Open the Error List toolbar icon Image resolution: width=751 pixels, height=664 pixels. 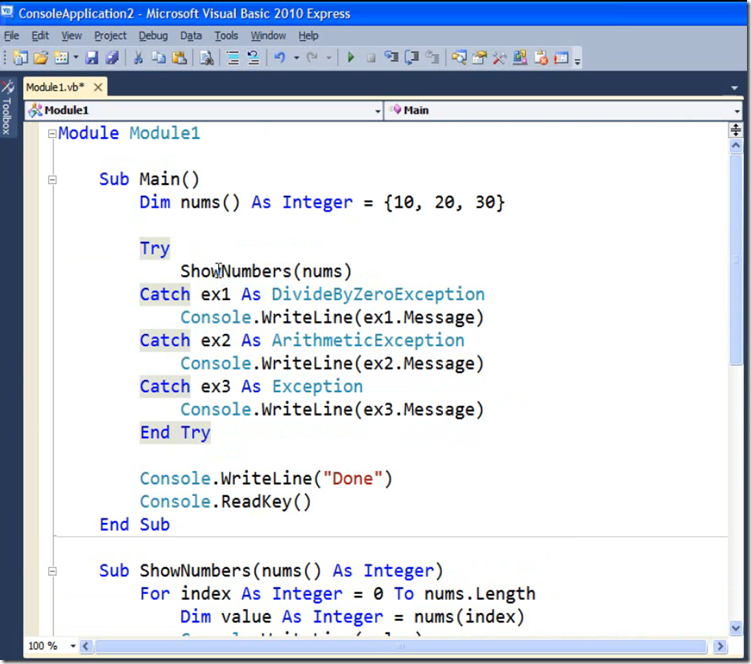tap(541, 58)
